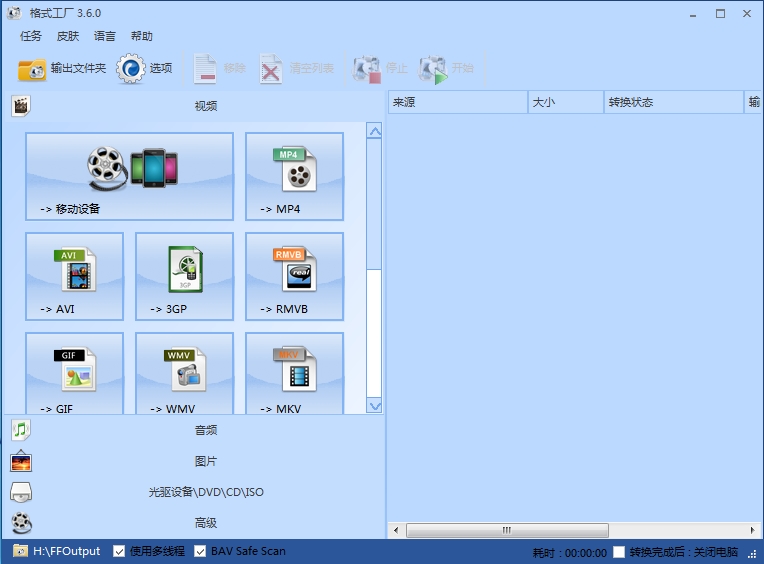Screen dimensions: 764x564
Task: Toggle the 使用多线程 checkbox
Action: (x=120, y=551)
